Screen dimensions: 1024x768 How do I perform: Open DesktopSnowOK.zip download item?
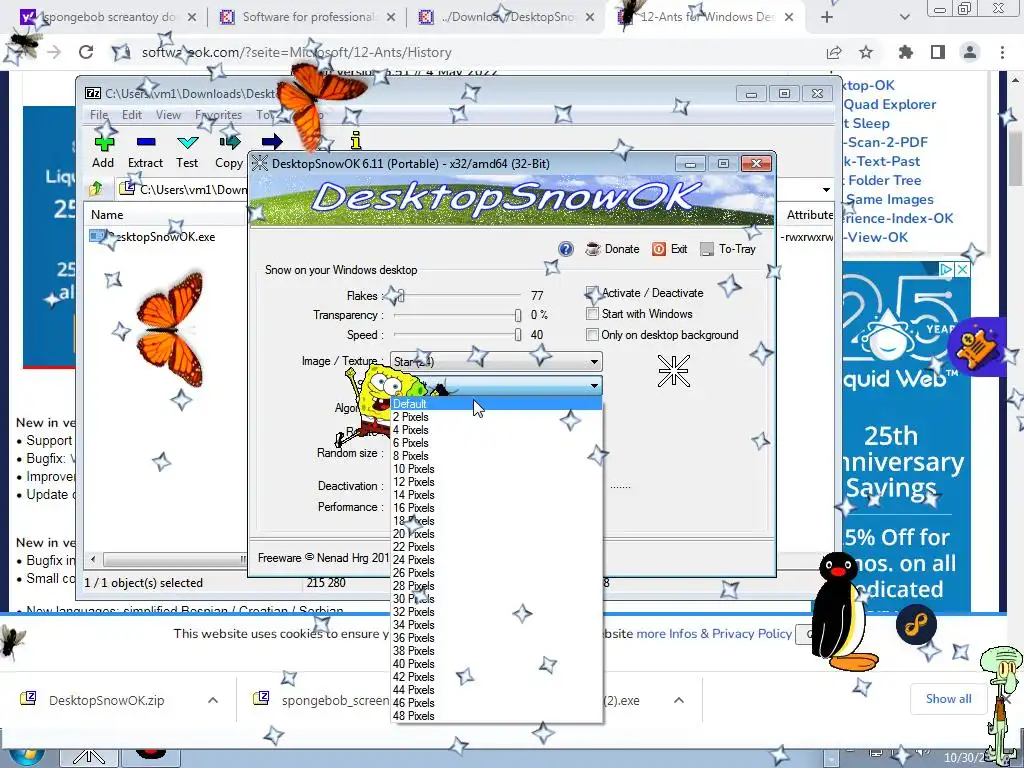click(106, 700)
